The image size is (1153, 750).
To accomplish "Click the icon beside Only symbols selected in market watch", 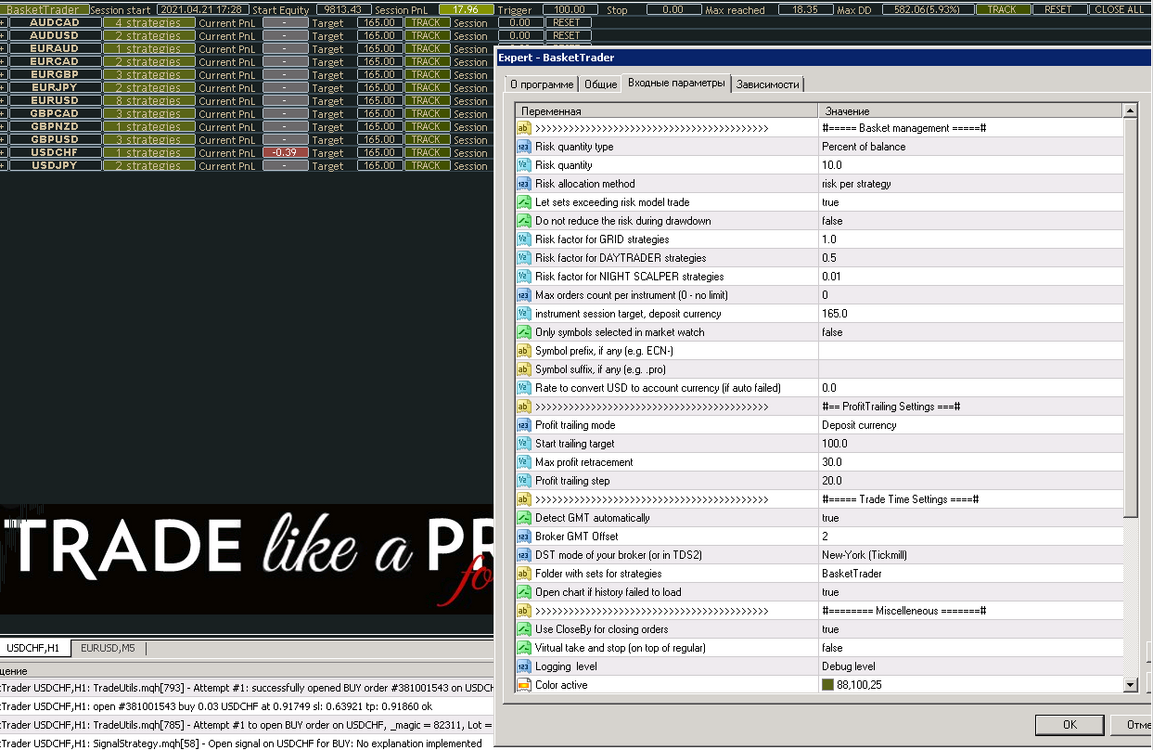I will [524, 332].
